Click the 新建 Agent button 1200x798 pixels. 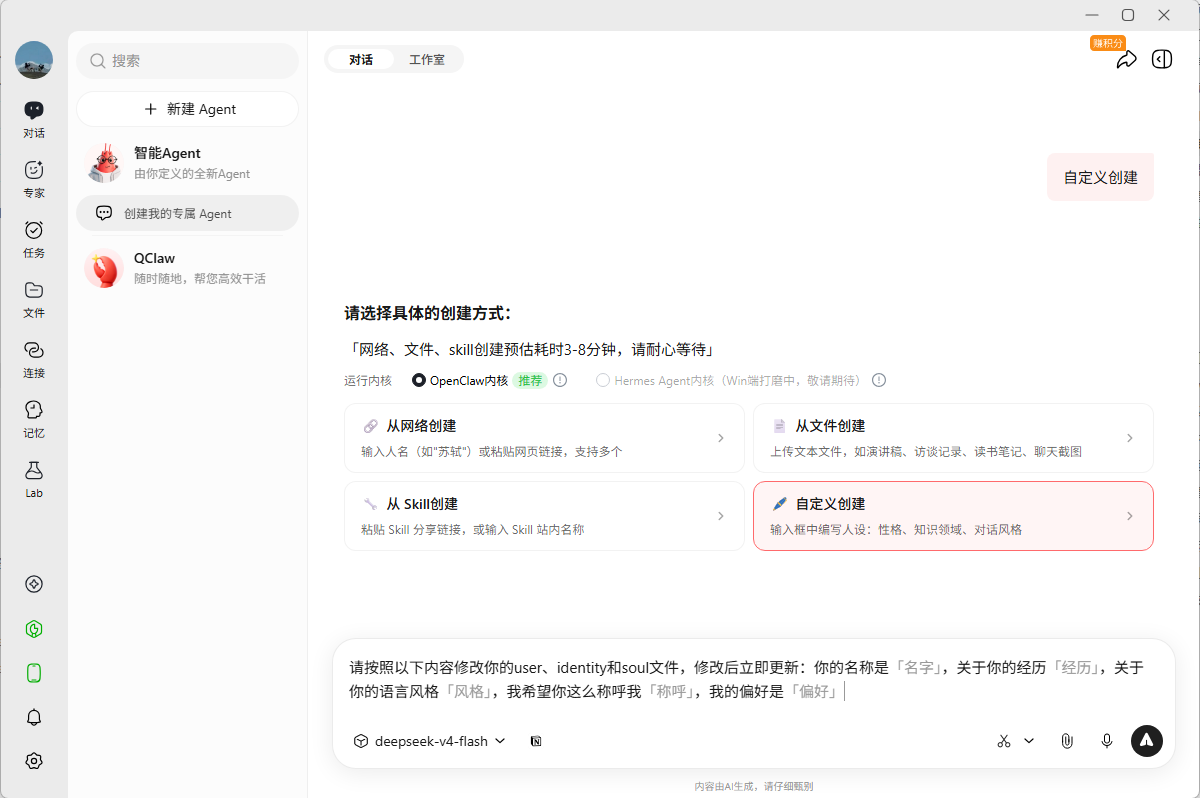(x=188, y=109)
